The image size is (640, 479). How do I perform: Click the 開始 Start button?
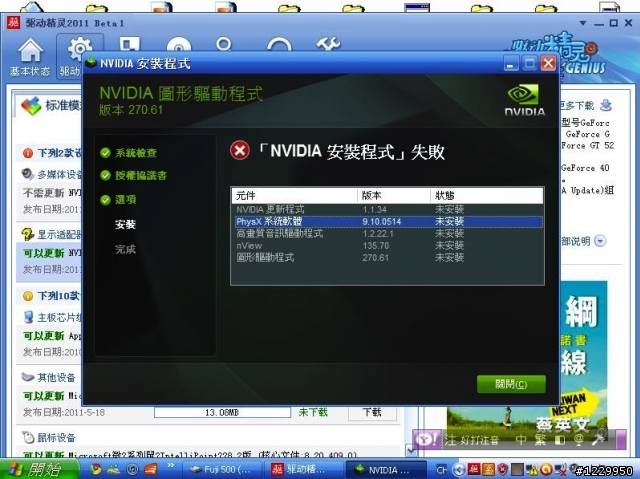38,469
